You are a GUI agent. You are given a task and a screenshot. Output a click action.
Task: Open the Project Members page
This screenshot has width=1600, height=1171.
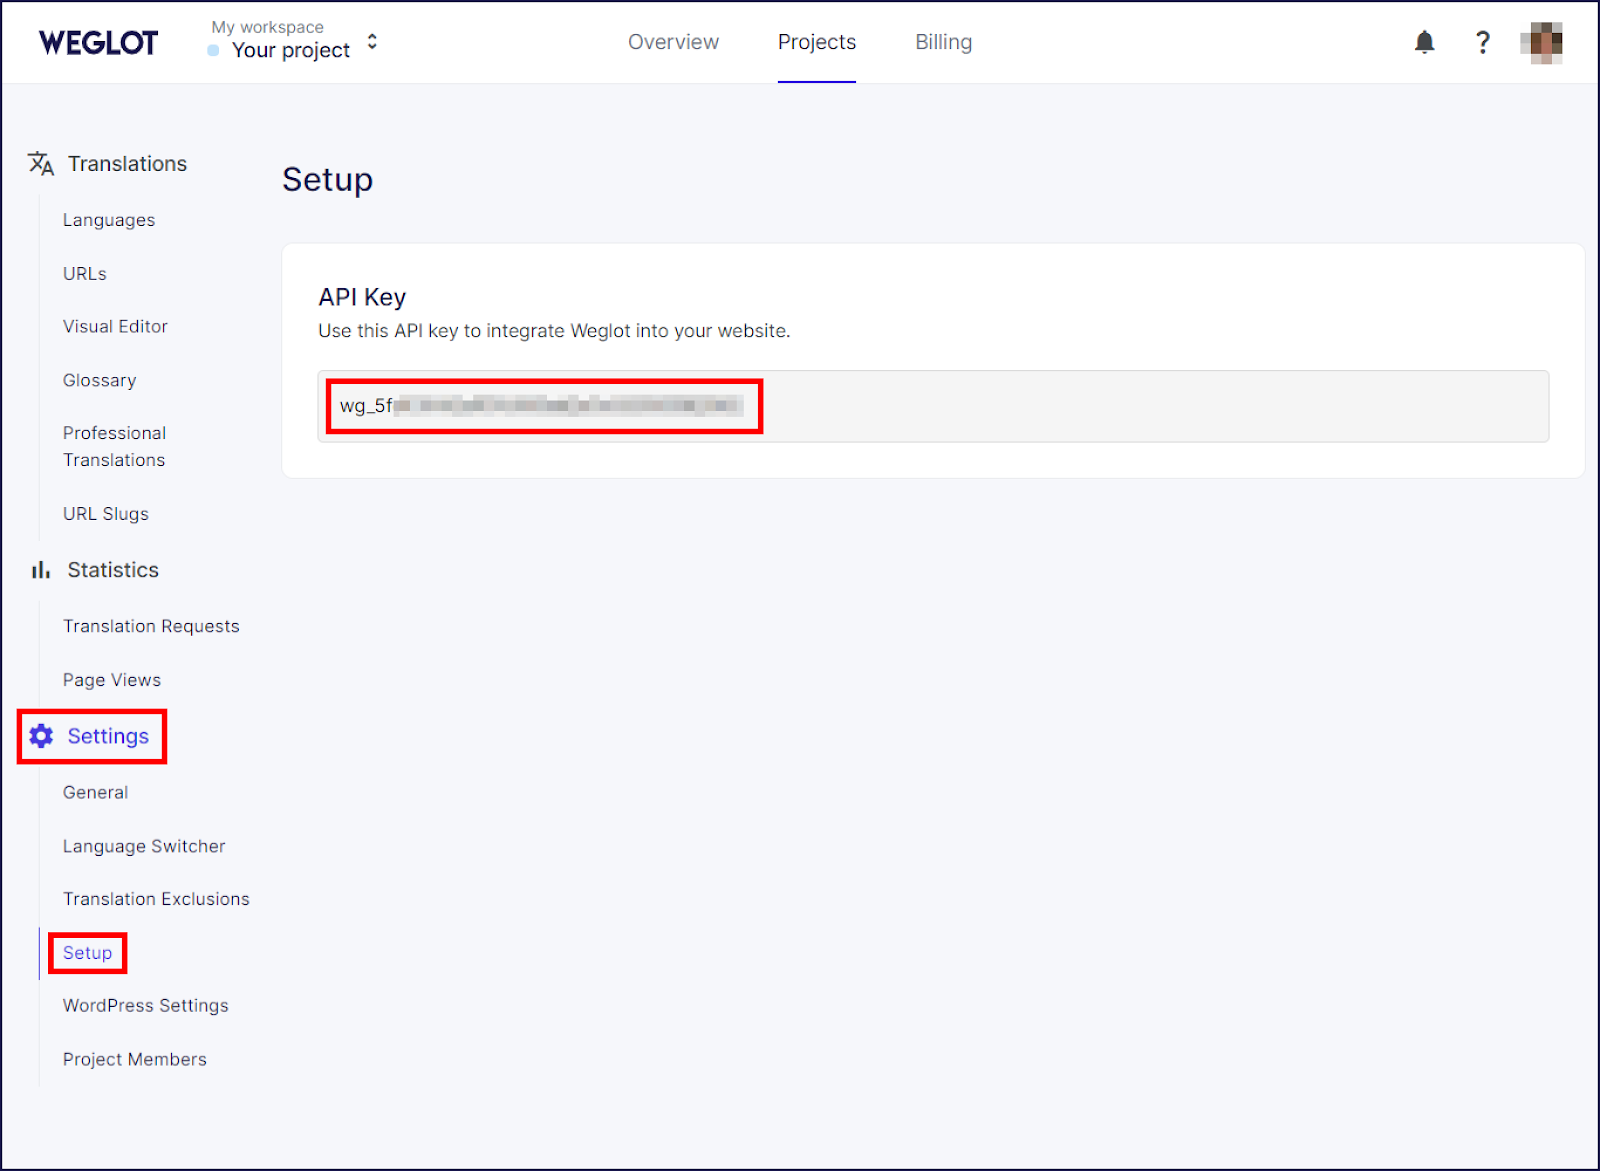pos(134,1059)
